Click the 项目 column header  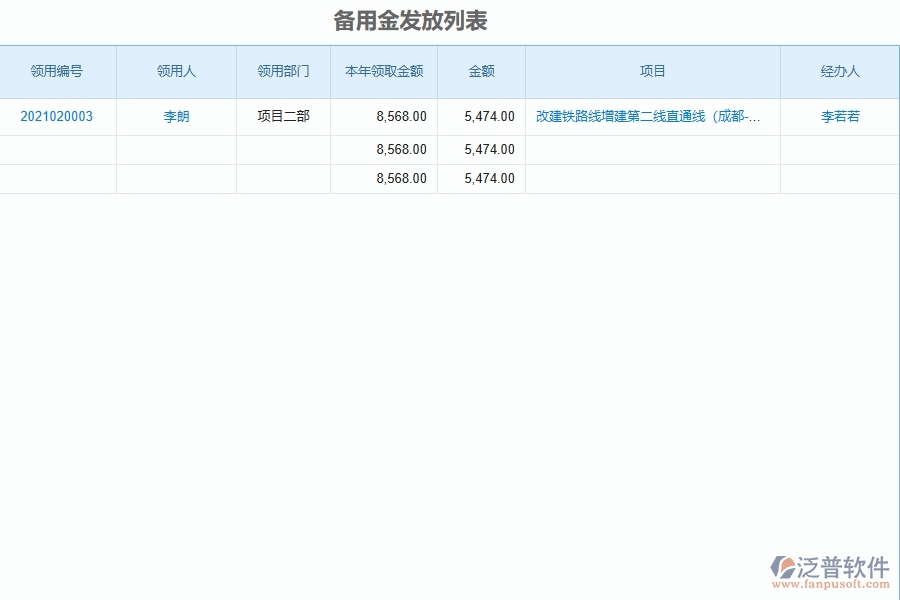tap(651, 71)
